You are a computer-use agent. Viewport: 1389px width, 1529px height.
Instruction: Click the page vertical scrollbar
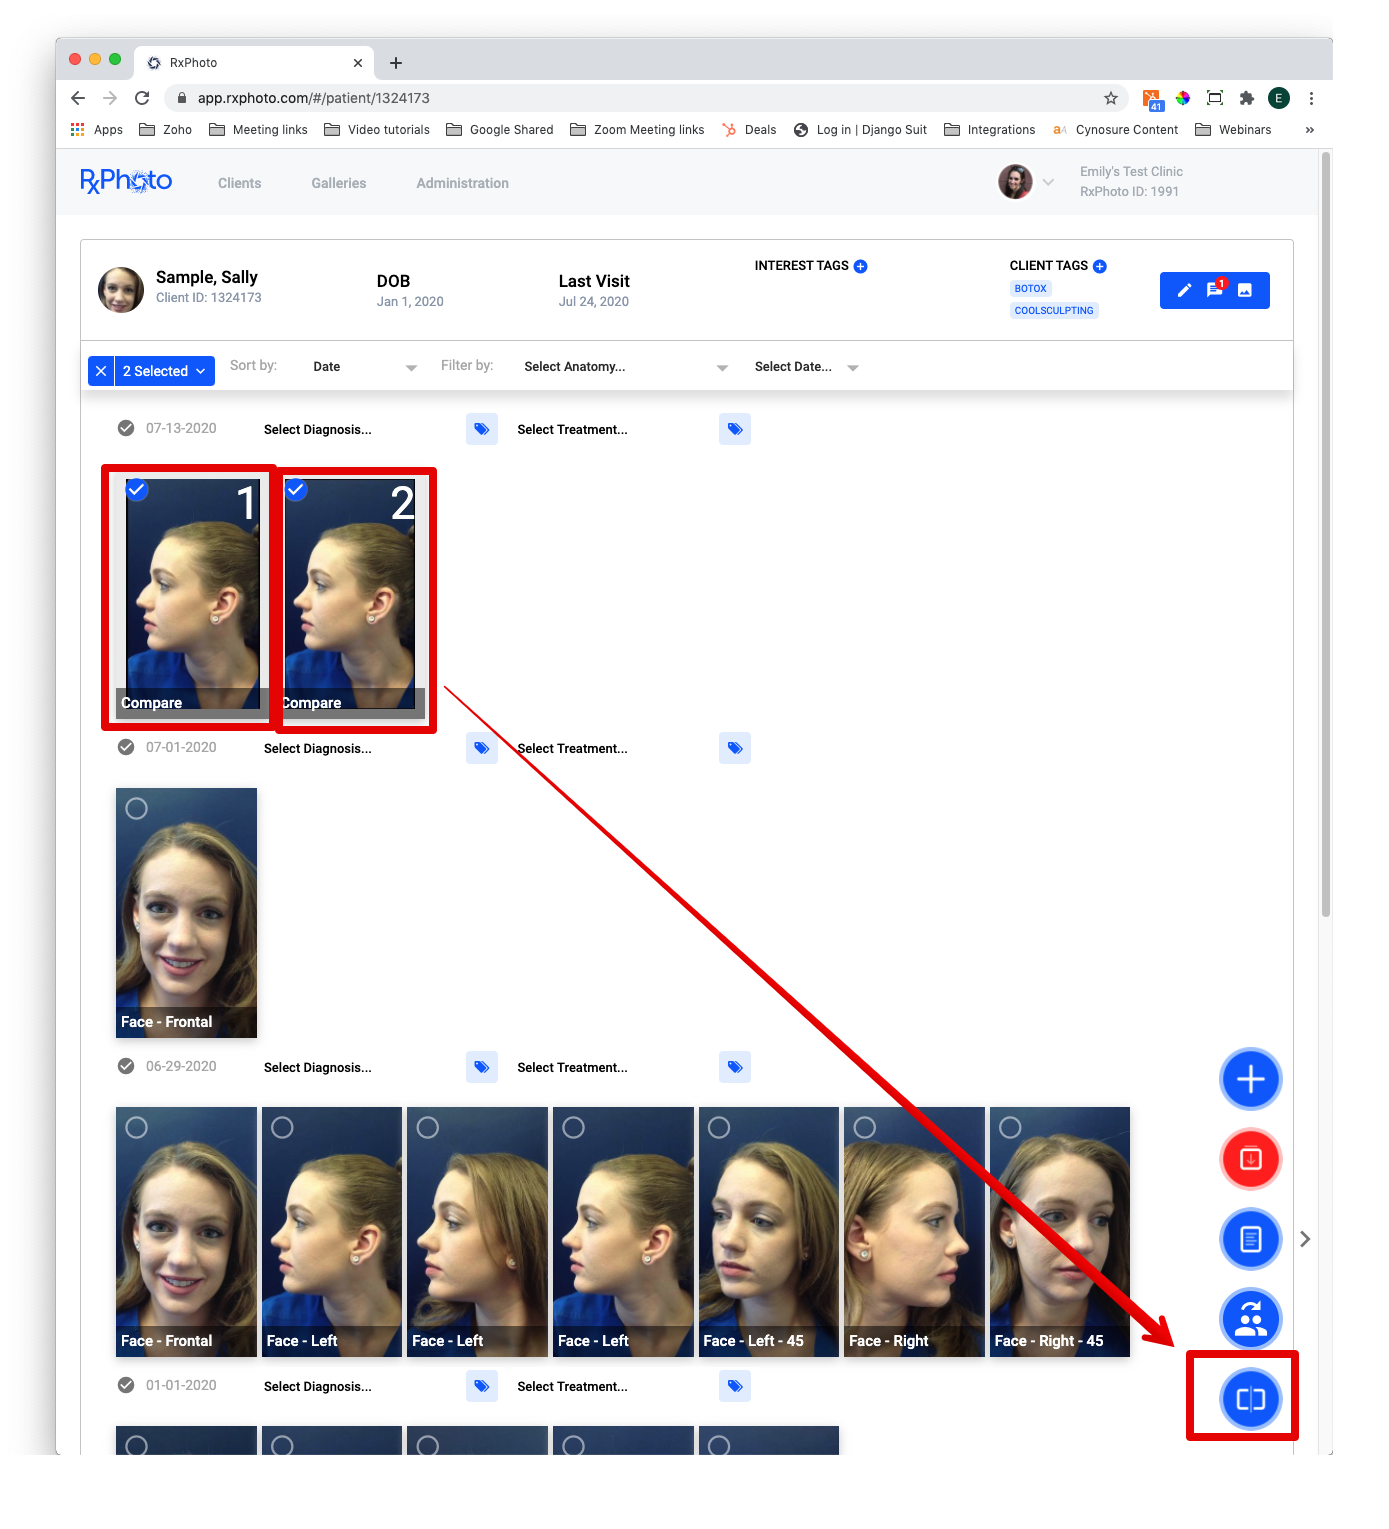point(1326,534)
